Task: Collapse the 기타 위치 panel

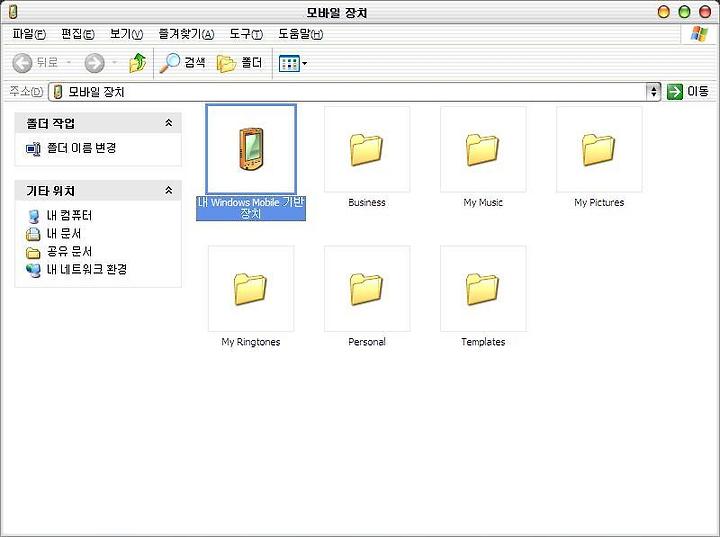Action: tap(169, 190)
